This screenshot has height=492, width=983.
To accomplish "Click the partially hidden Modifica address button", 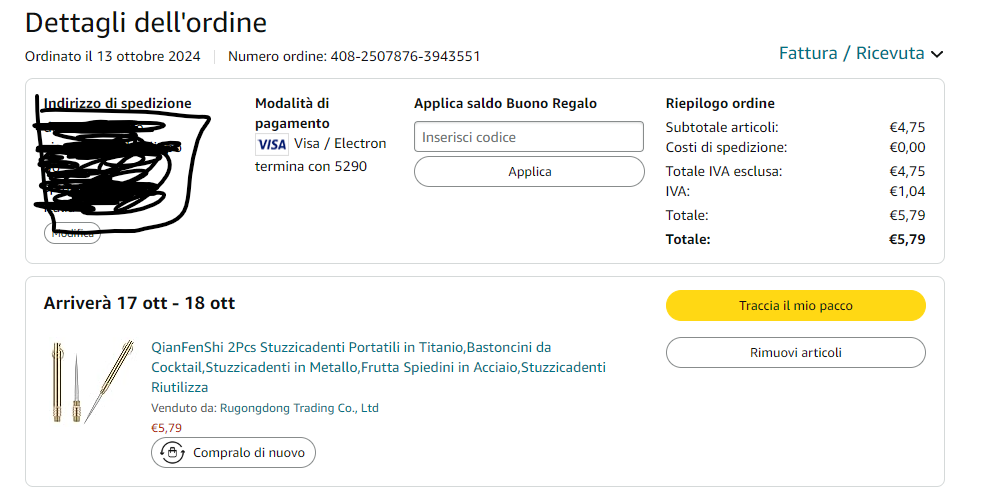I will (x=72, y=233).
